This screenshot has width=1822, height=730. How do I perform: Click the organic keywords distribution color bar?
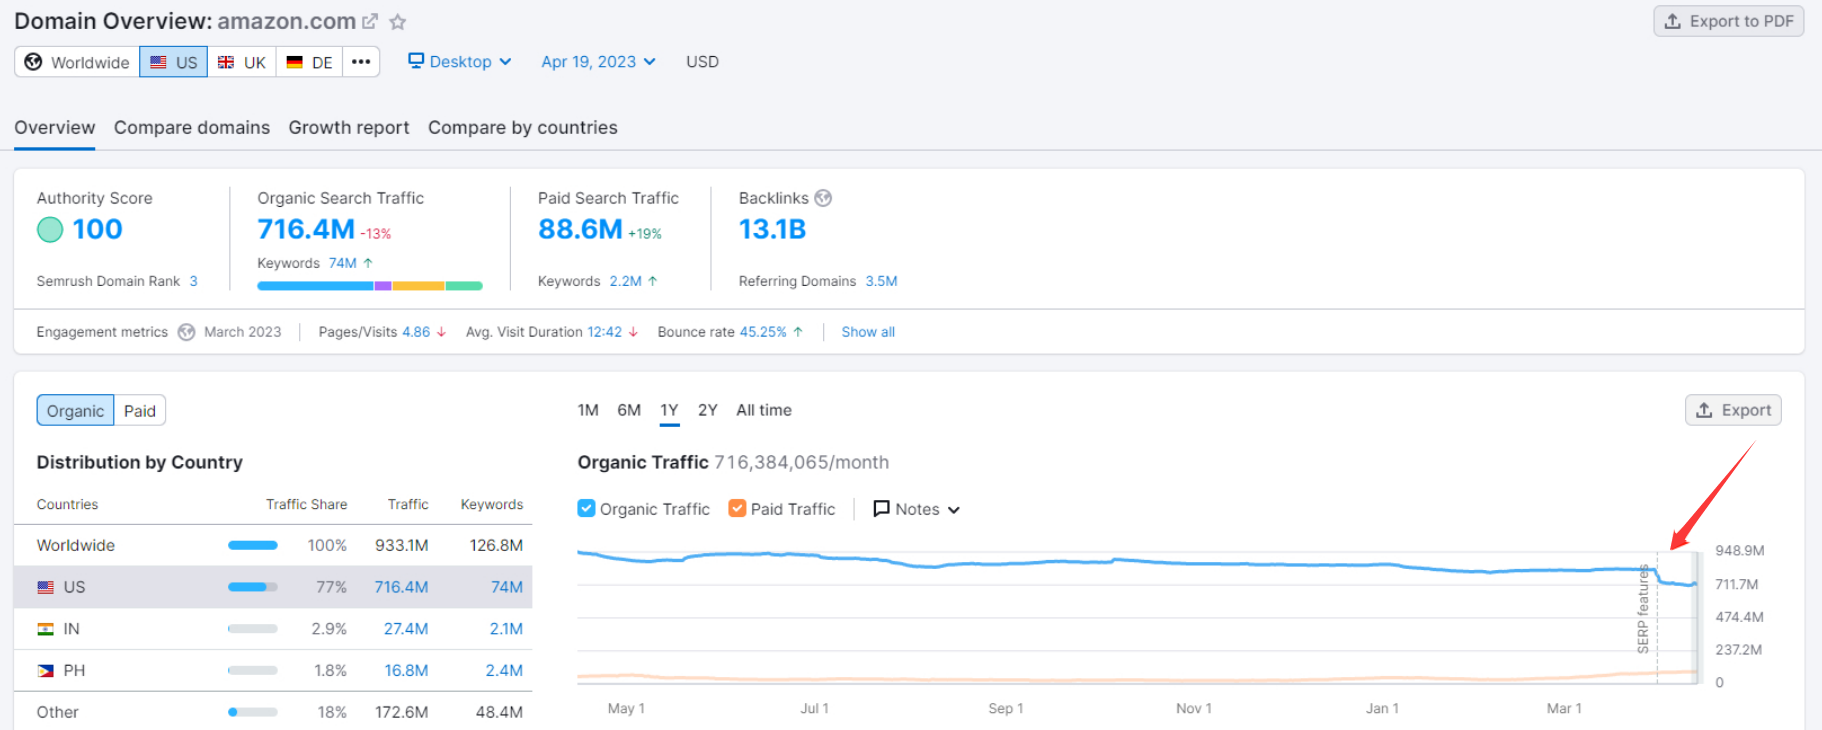click(x=370, y=286)
